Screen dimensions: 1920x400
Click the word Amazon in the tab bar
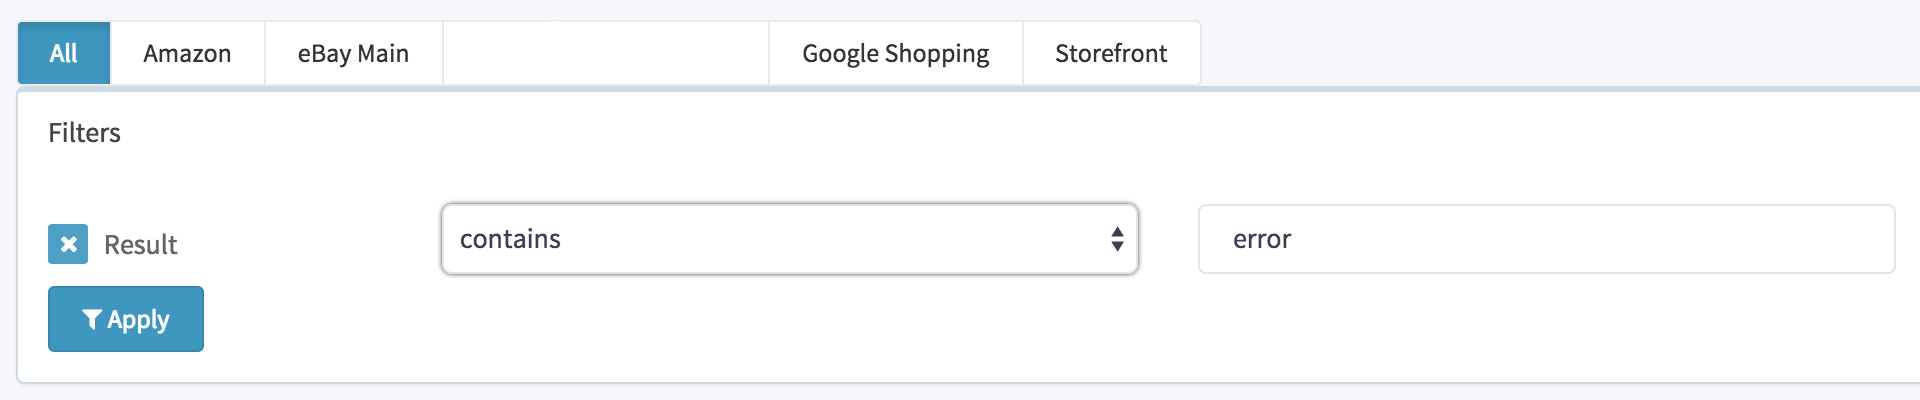tap(187, 53)
